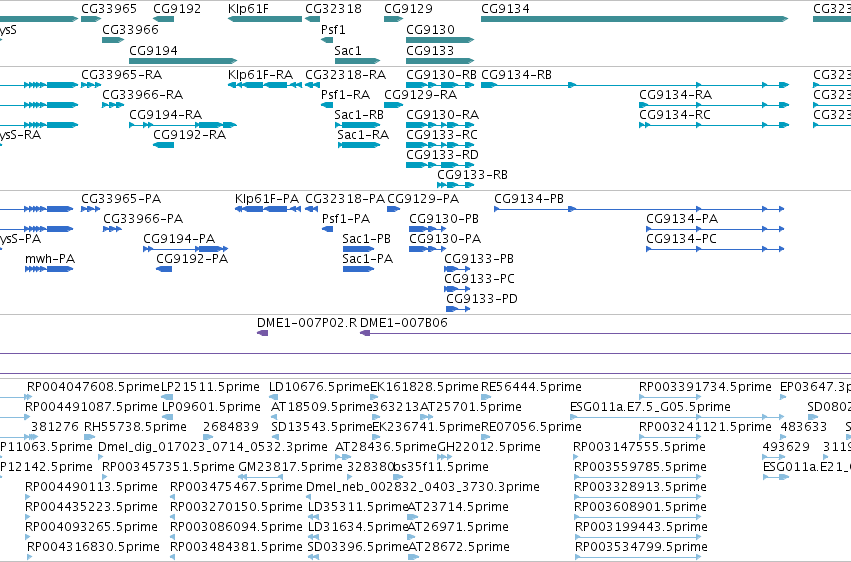851x562 pixels.
Task: Click the mwh-PA protein label
Action: (x=50, y=259)
